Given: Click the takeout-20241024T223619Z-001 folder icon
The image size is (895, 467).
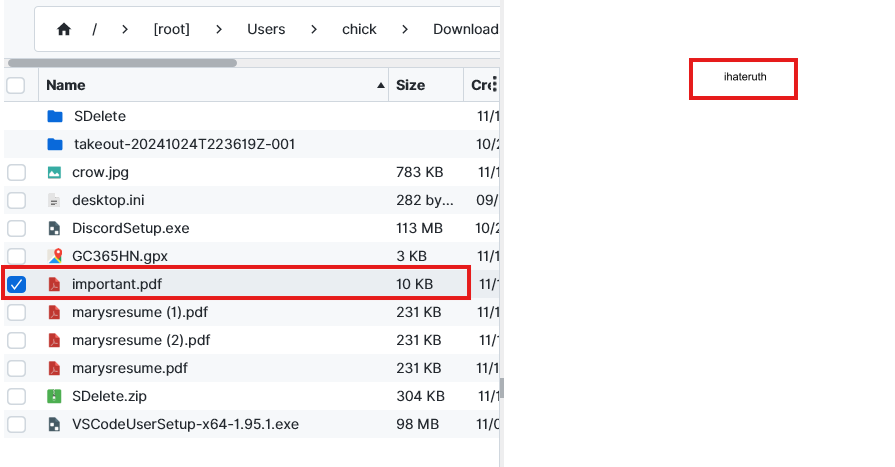Looking at the screenshot, I should click(55, 144).
